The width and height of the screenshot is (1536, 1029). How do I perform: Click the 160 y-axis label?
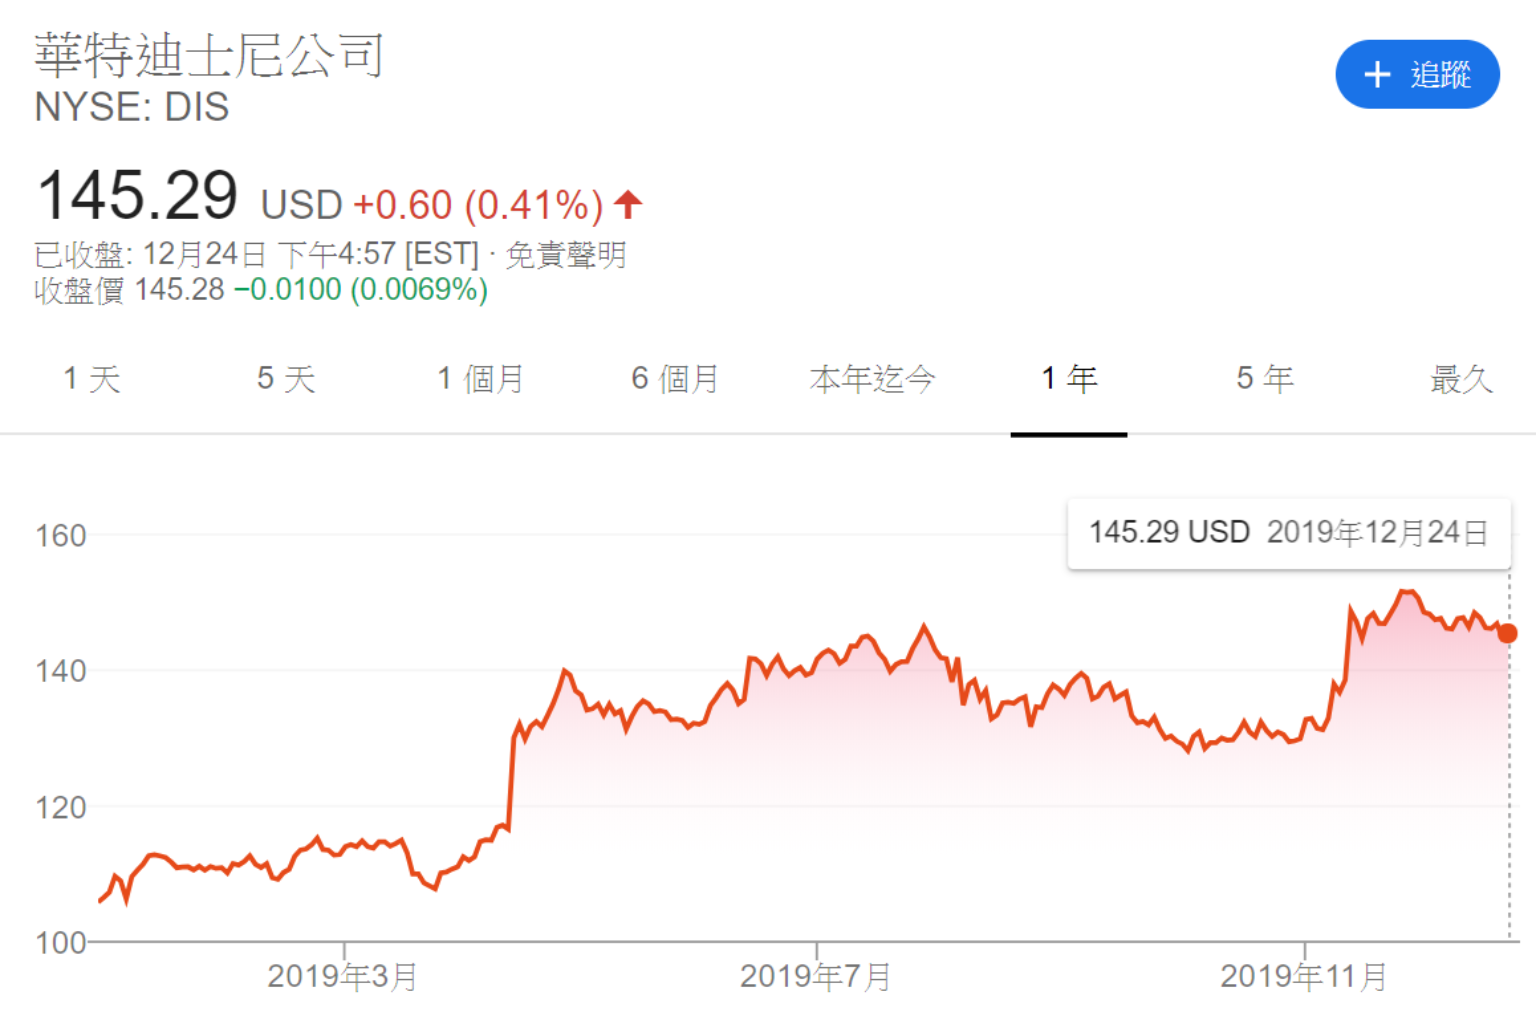point(61,536)
